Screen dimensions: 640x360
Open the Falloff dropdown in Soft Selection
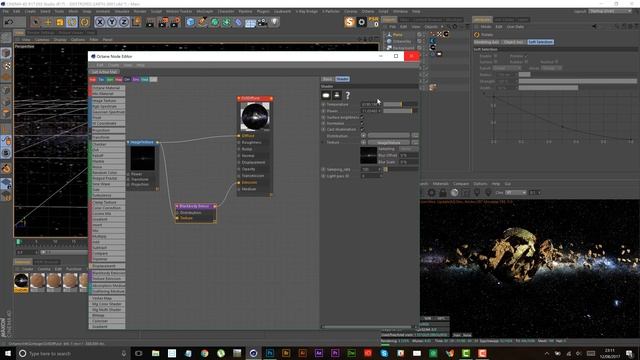[507, 68]
